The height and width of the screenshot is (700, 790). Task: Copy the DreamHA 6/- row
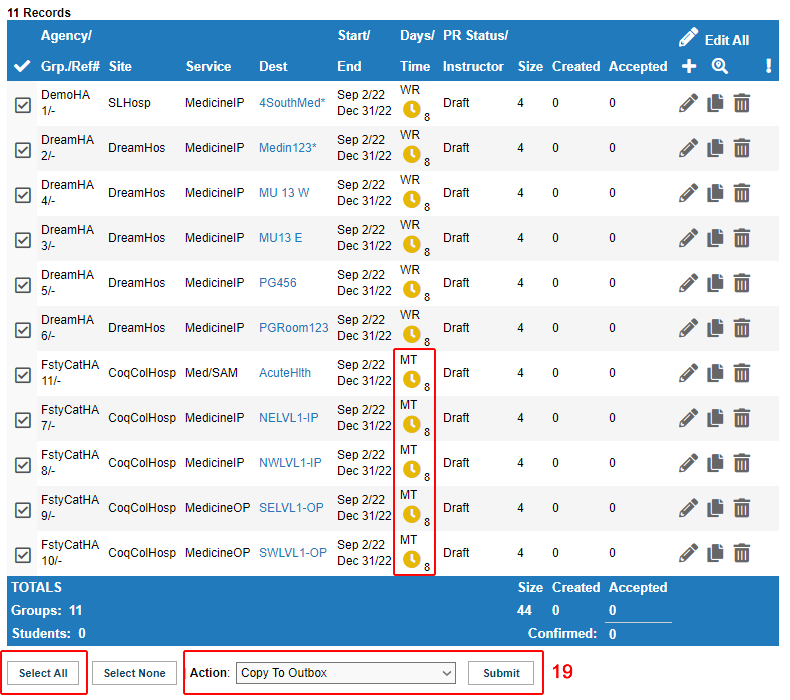715,328
